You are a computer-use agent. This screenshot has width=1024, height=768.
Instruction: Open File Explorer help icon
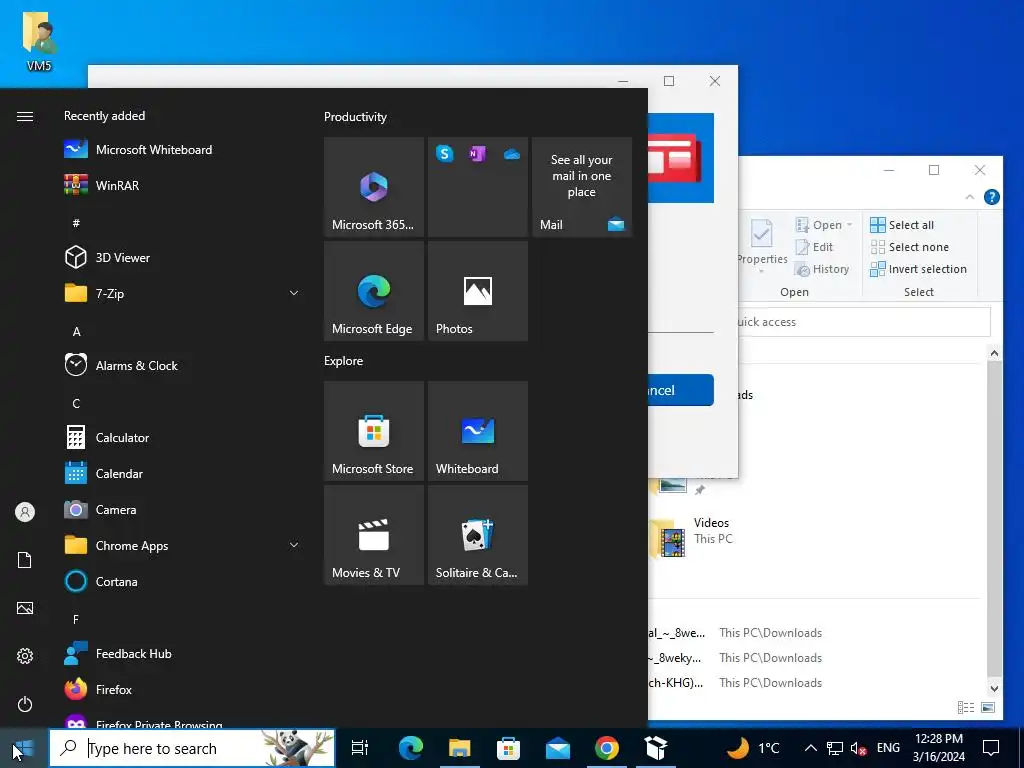[991, 197]
